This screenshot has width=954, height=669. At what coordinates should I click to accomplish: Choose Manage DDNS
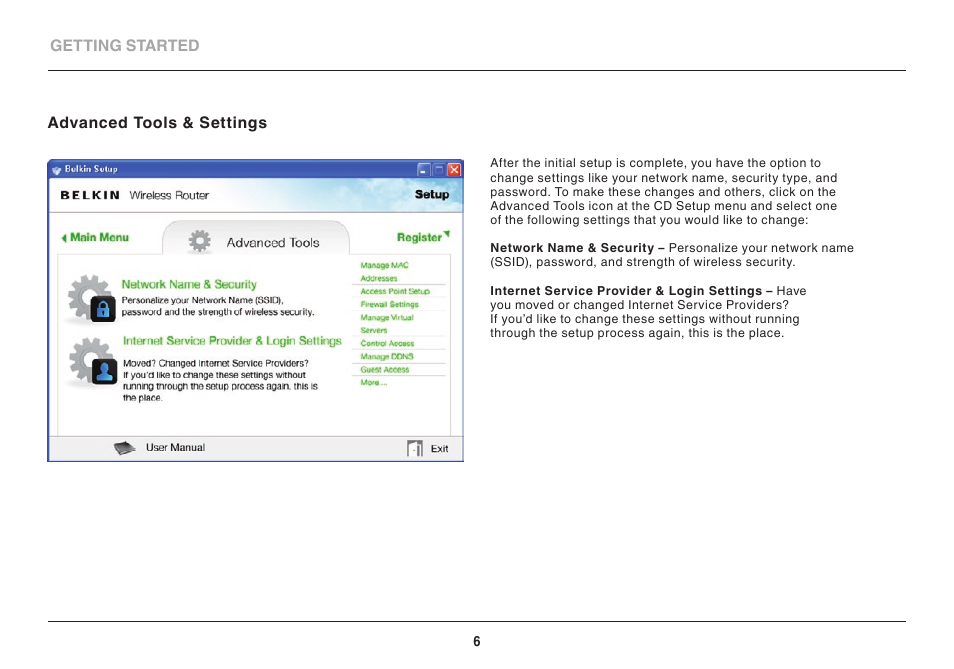point(386,356)
